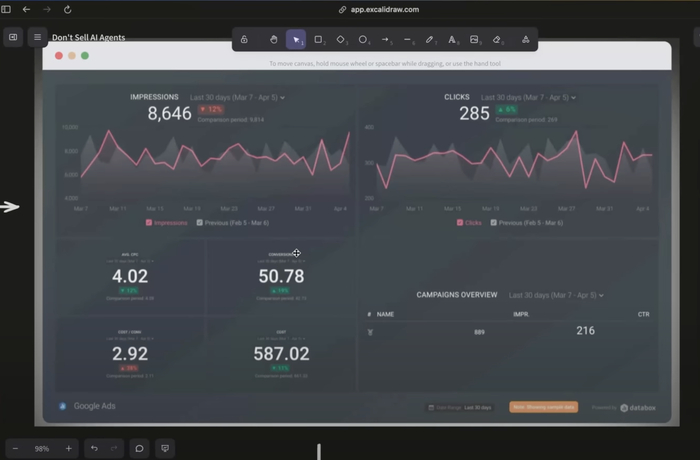Select the Hand panning tool
This screenshot has height=460, width=700.
coord(273,40)
